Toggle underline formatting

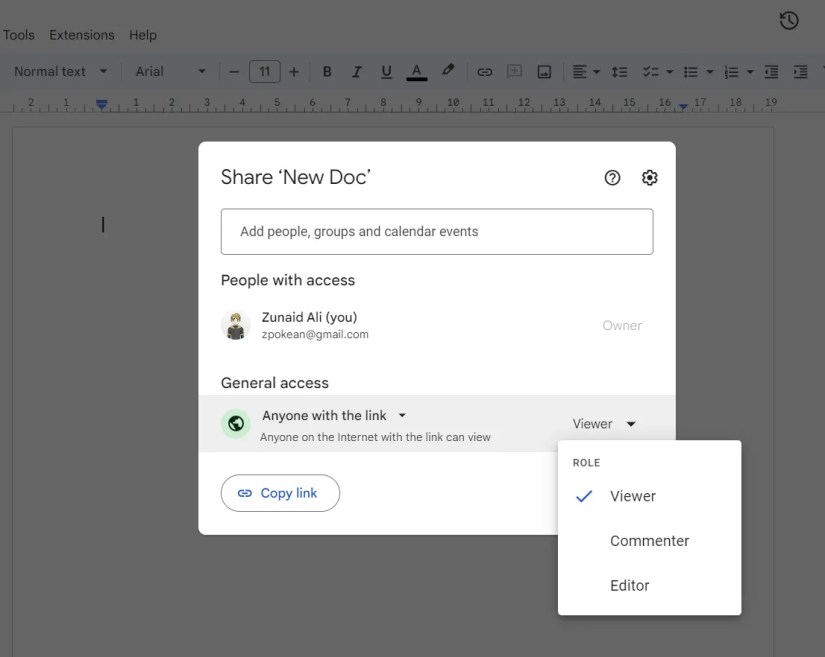(x=386, y=71)
